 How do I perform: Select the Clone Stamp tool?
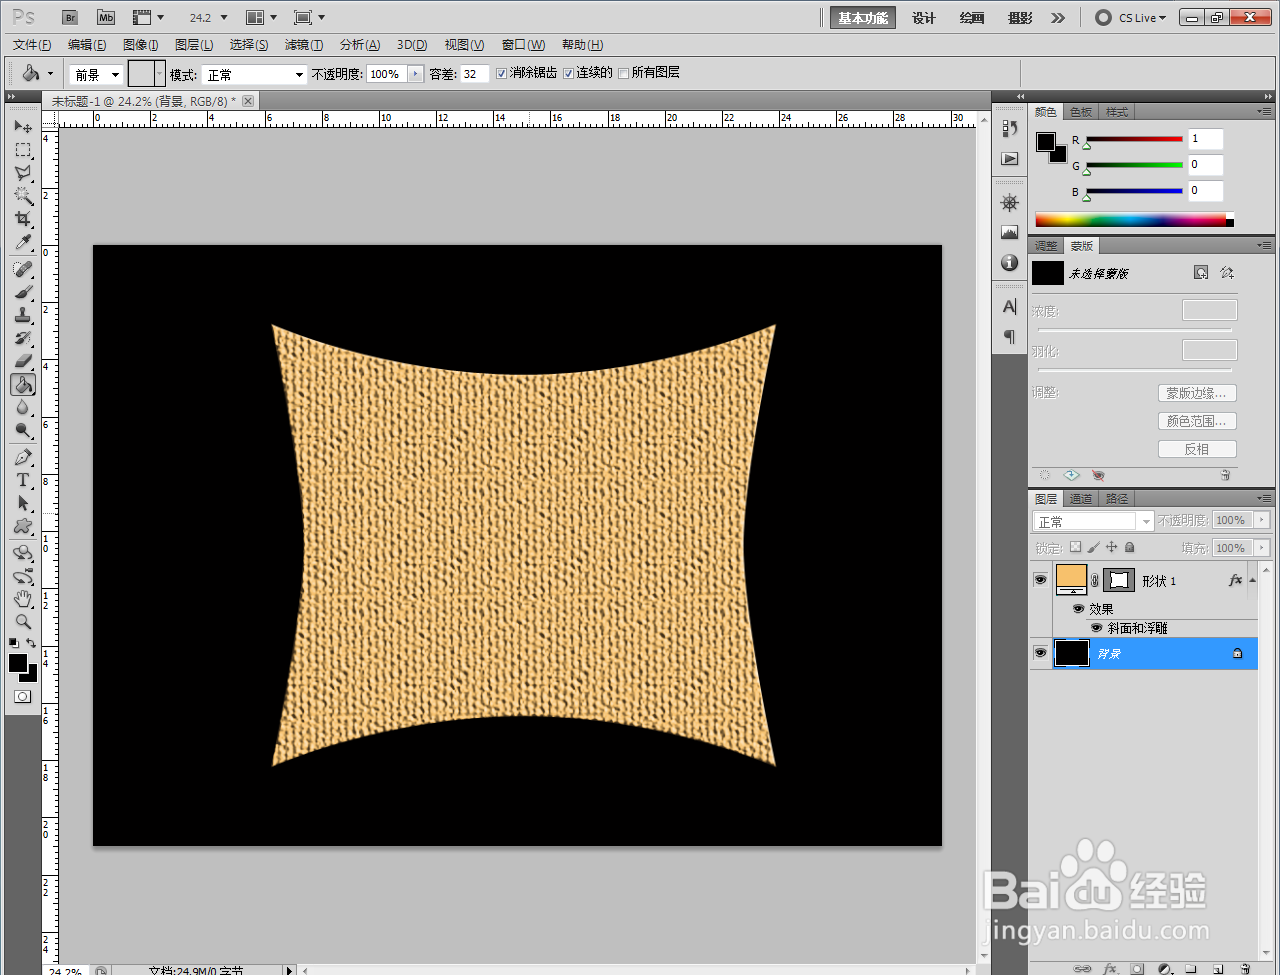tap(23, 315)
